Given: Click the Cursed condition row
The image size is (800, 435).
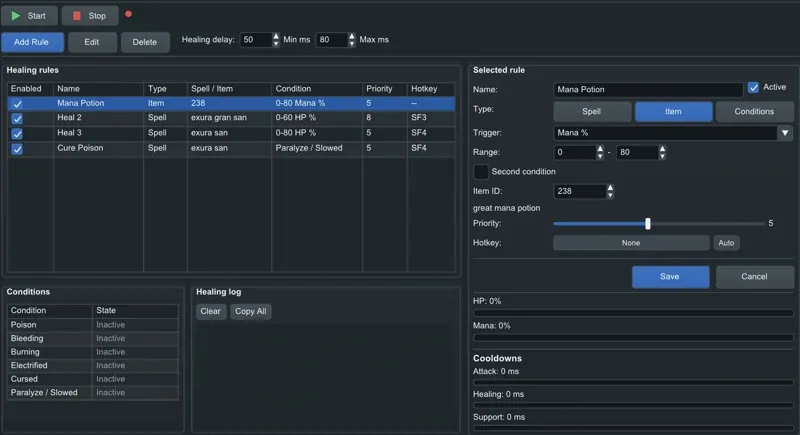Looking at the screenshot, I should 93,379.
